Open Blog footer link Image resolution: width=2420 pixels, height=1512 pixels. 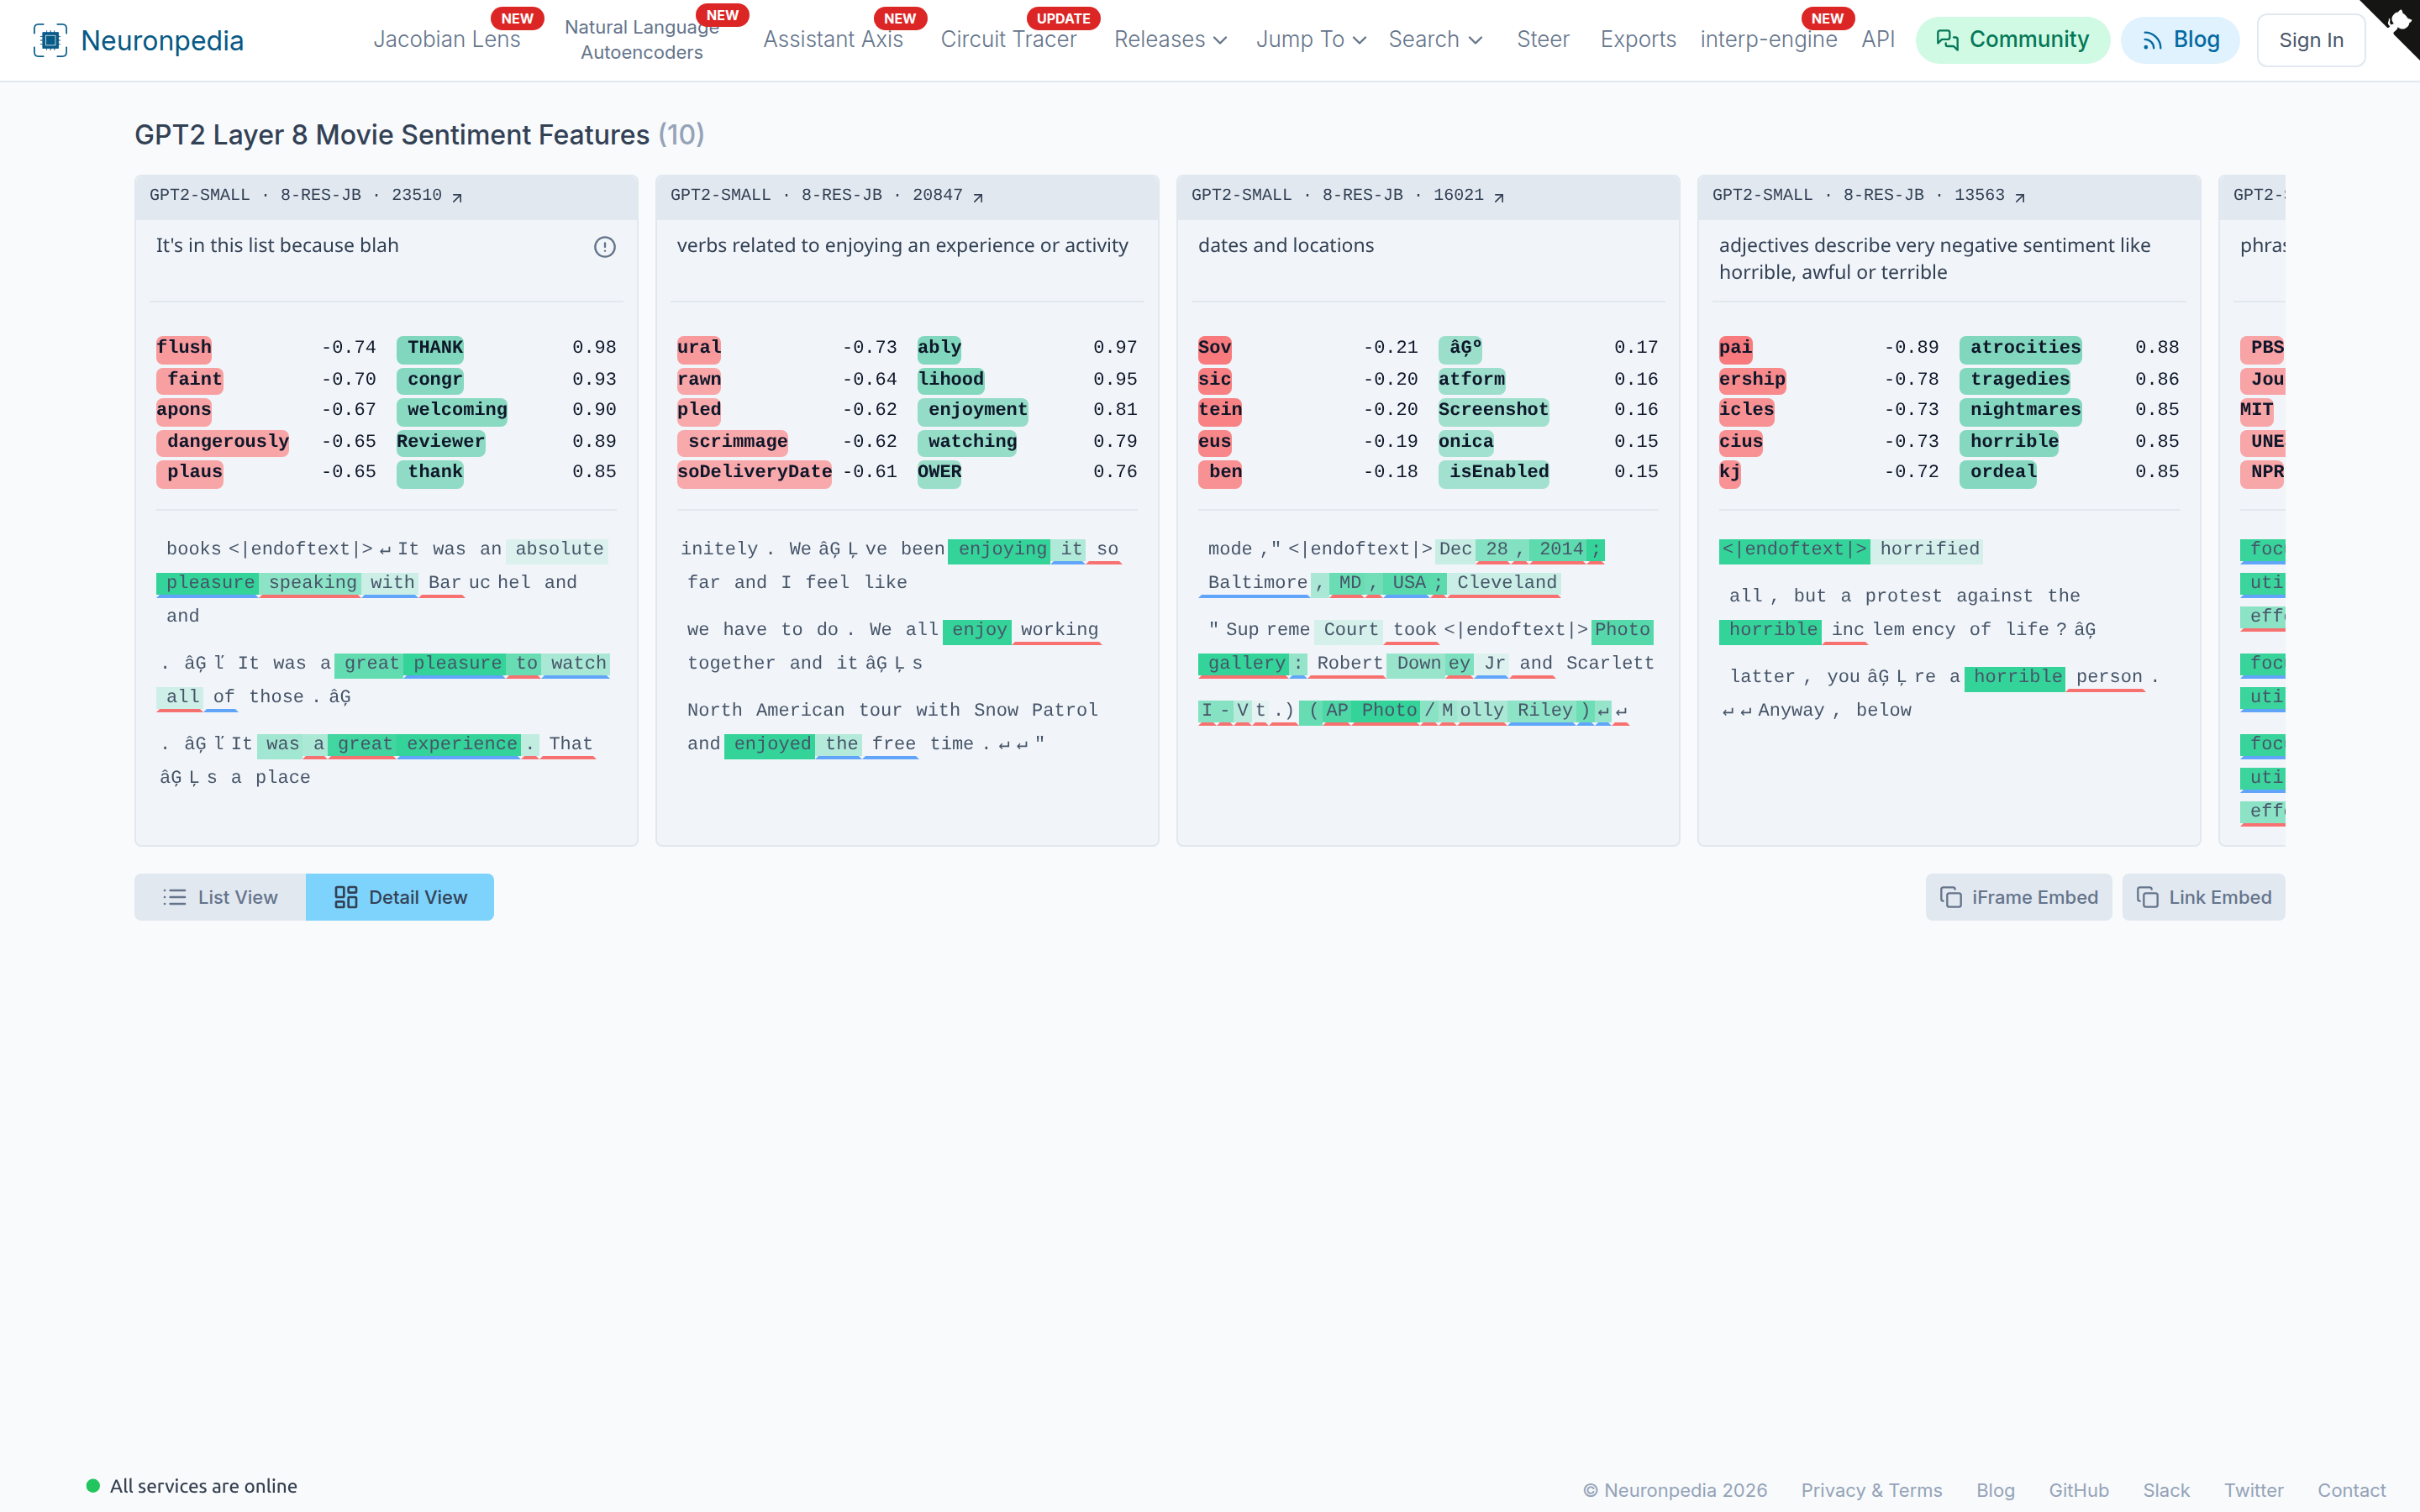pyautogui.click(x=1995, y=1490)
